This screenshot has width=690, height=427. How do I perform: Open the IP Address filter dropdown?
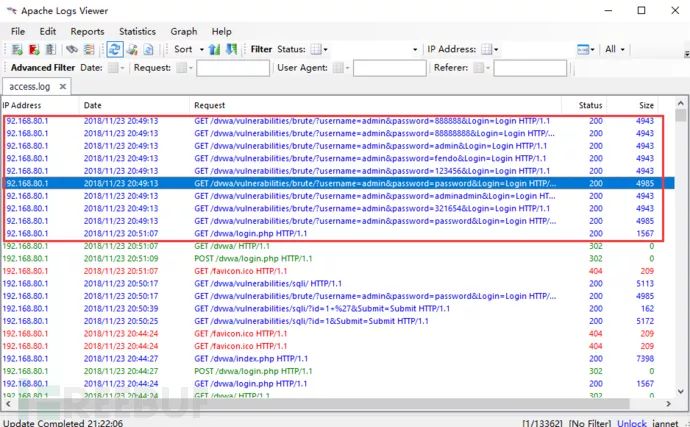(490, 49)
